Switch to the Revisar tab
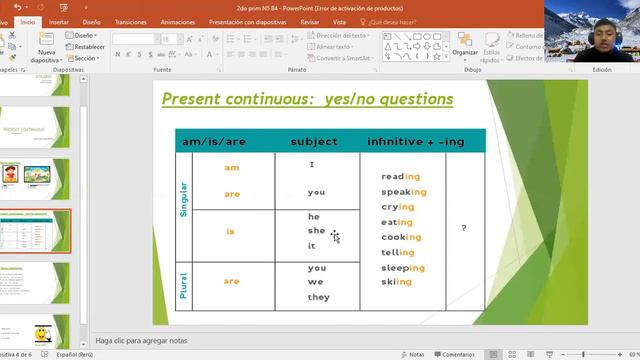Image resolution: width=640 pixels, height=360 pixels. (x=310, y=22)
